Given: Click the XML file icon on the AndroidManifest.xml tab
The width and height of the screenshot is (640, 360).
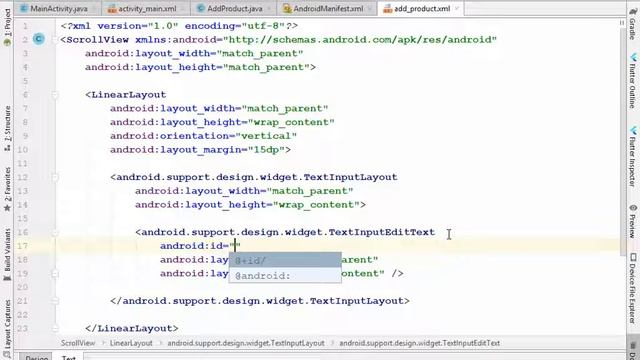Looking at the screenshot, I should point(287,9).
